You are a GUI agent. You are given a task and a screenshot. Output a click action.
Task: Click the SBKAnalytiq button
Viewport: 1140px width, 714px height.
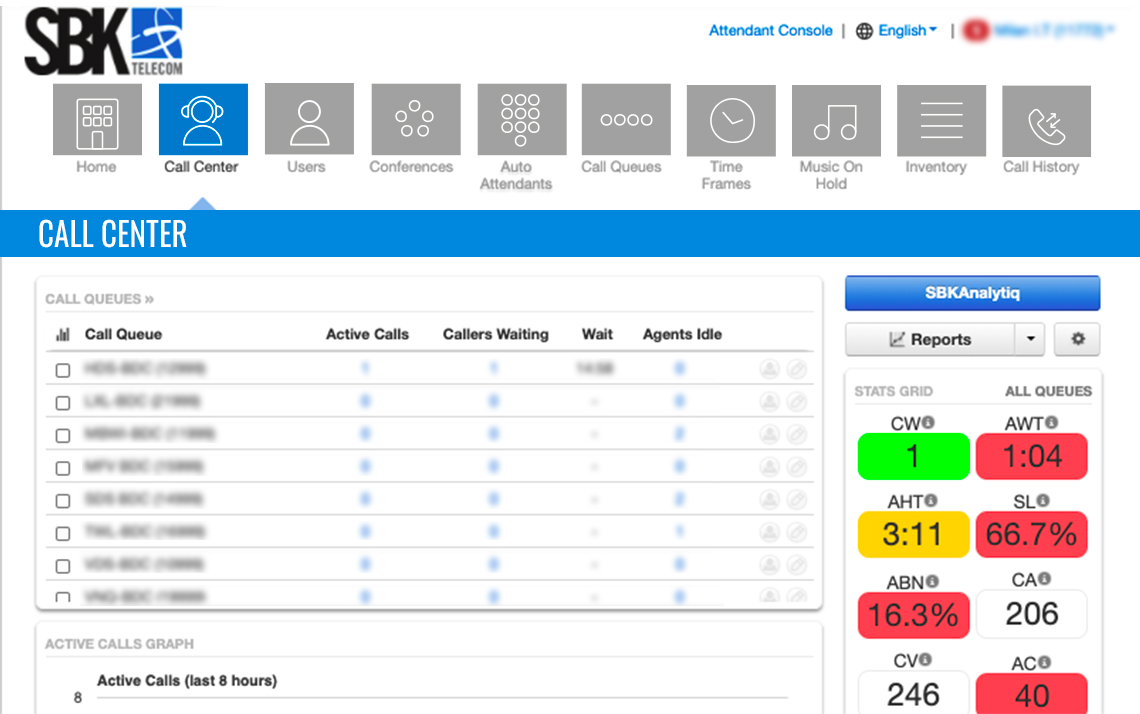click(x=972, y=293)
